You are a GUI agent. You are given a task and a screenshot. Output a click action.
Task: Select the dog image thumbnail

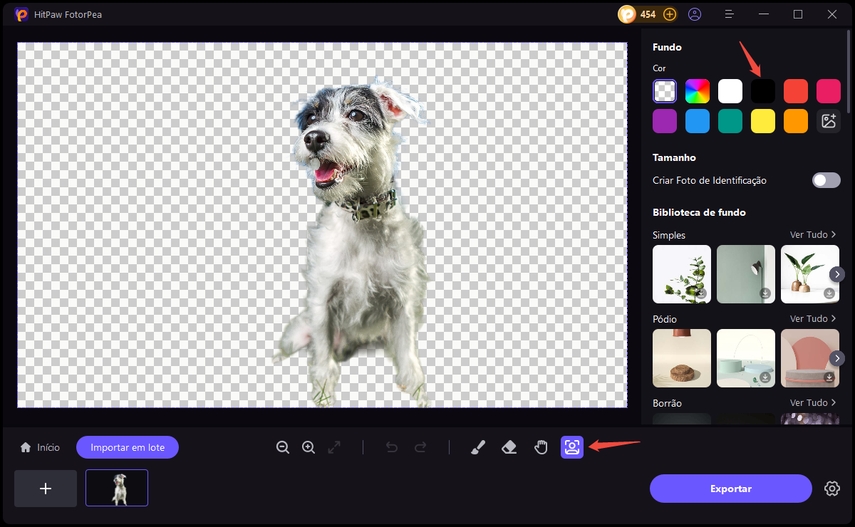click(117, 488)
